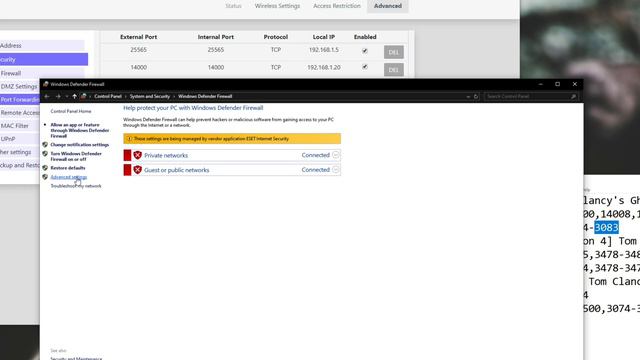Open Troubleshoot my network link

pos(76,186)
